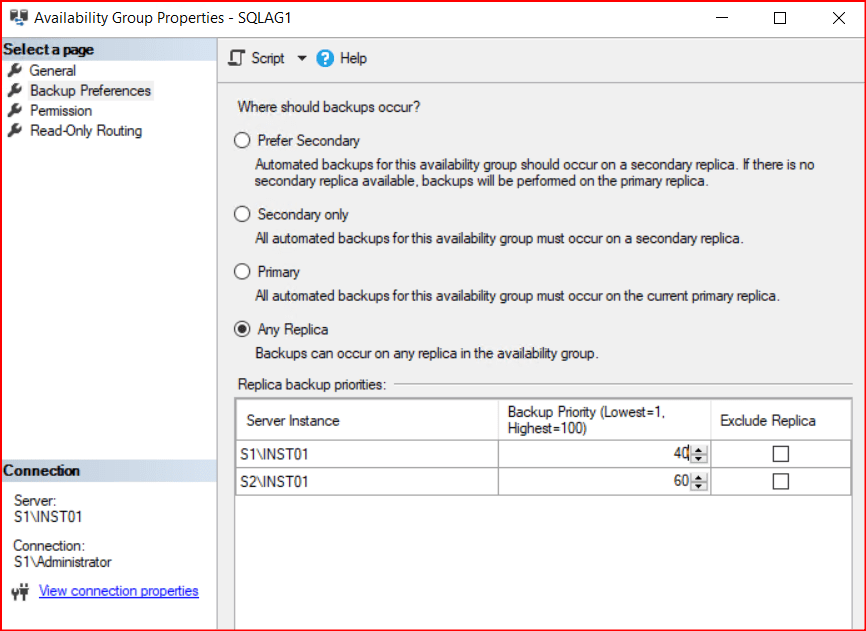
Task: Click the S2\INST01 backup priority field
Action: (x=600, y=482)
